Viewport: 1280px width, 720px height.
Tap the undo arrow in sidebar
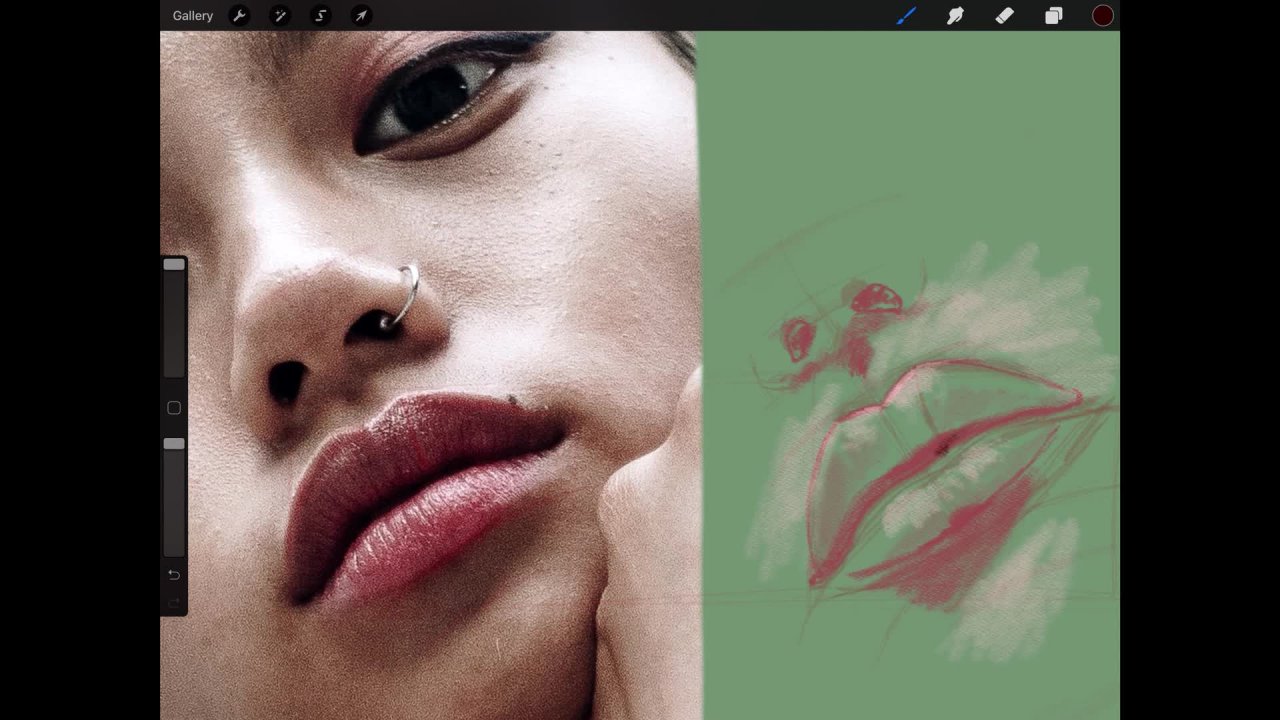174,575
